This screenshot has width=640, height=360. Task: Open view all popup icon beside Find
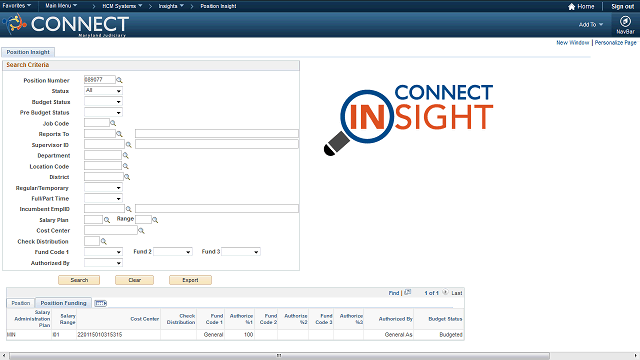pos(407,293)
